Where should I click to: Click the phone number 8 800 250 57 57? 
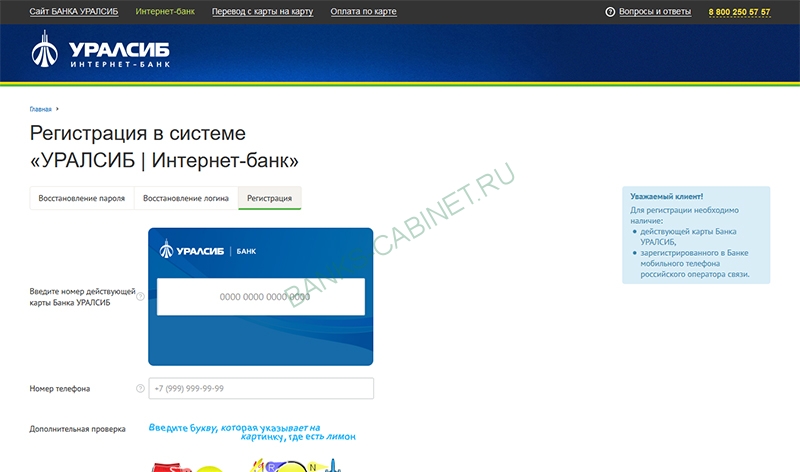coord(739,12)
